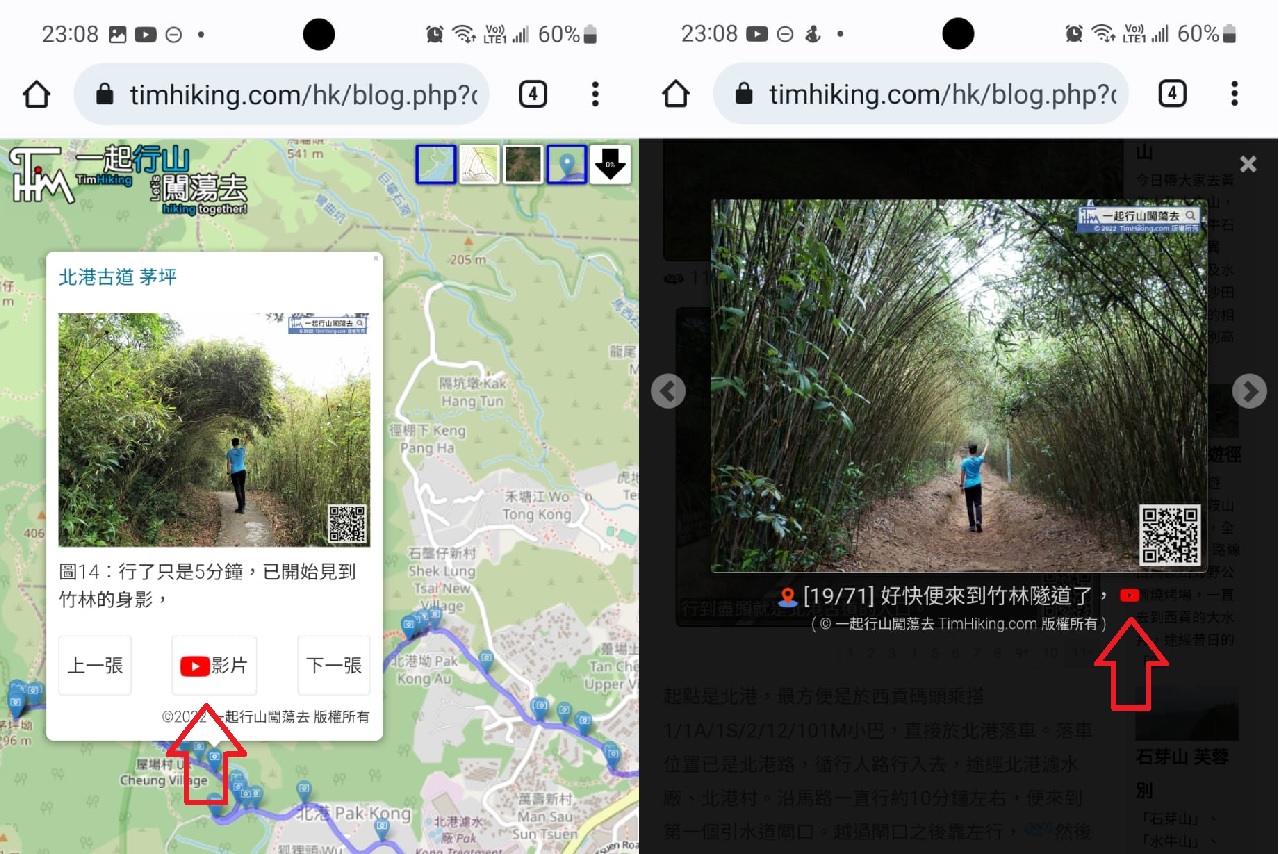The width and height of the screenshot is (1279, 854).
Task: Tap the home icon in the right browser
Action: [x=676, y=95]
